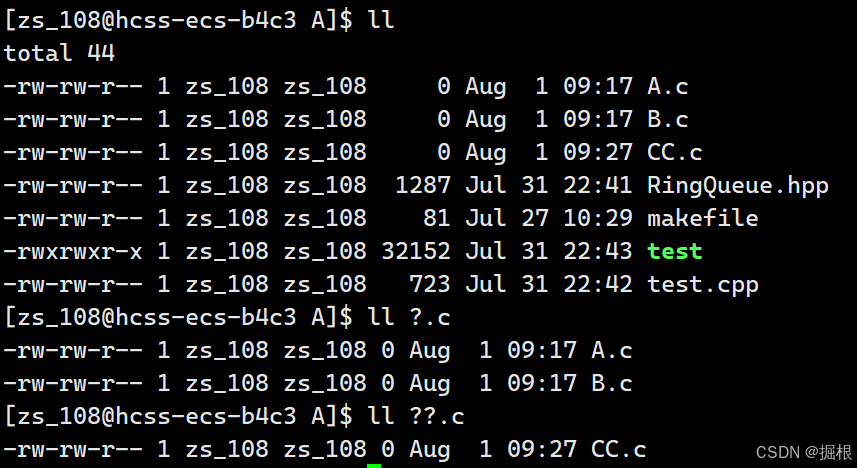Click the makefile filename
This screenshot has height=468, width=857.
pos(702,219)
